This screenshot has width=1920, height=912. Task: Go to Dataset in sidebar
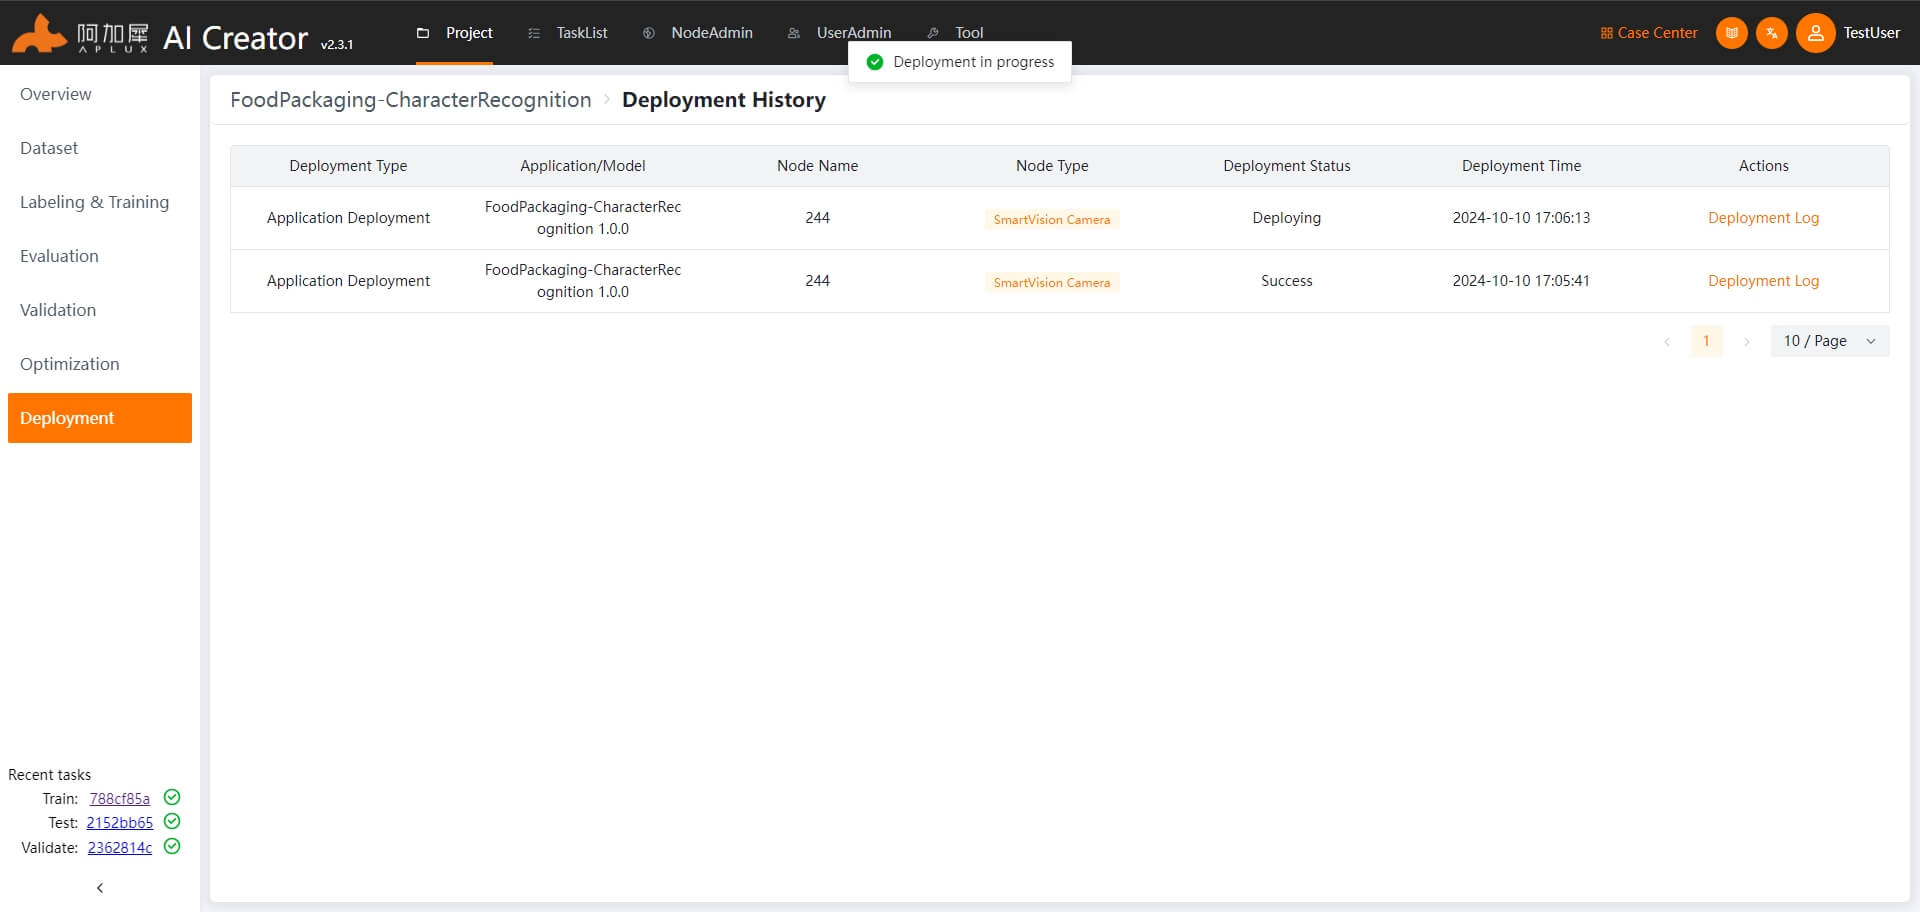pos(100,148)
